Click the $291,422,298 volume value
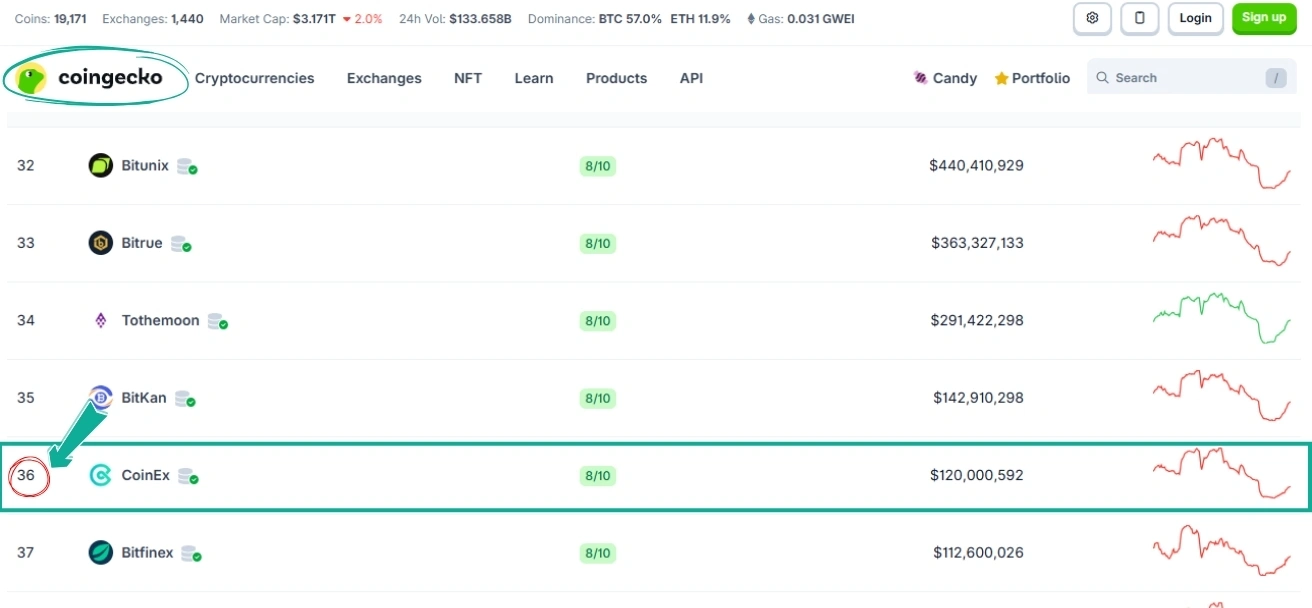 pos(977,321)
